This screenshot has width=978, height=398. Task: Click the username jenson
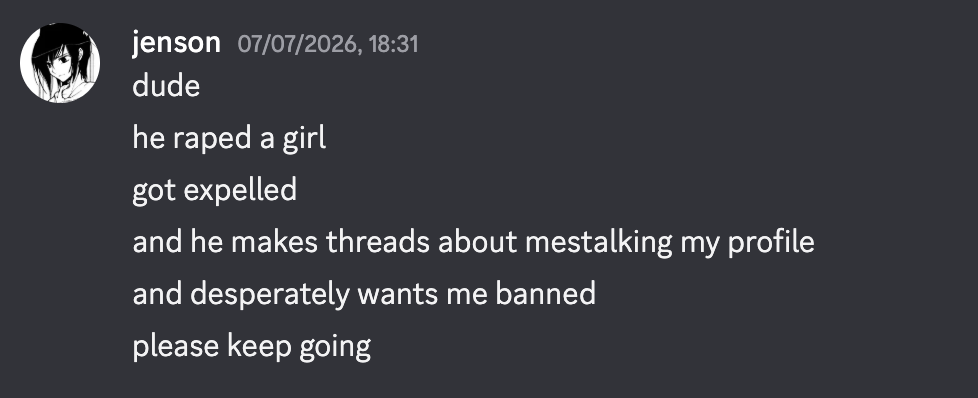pyautogui.click(x=177, y=43)
